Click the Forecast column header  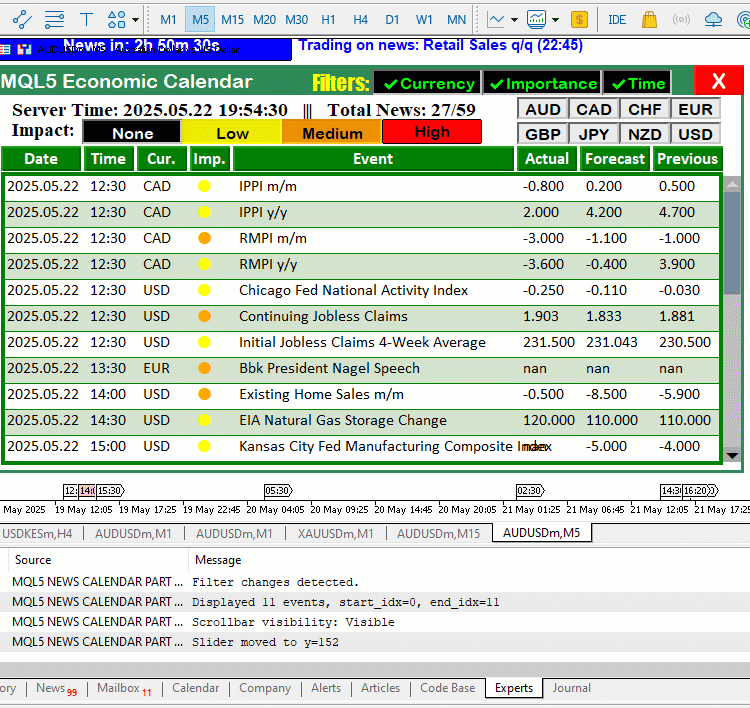pyautogui.click(x=615, y=159)
